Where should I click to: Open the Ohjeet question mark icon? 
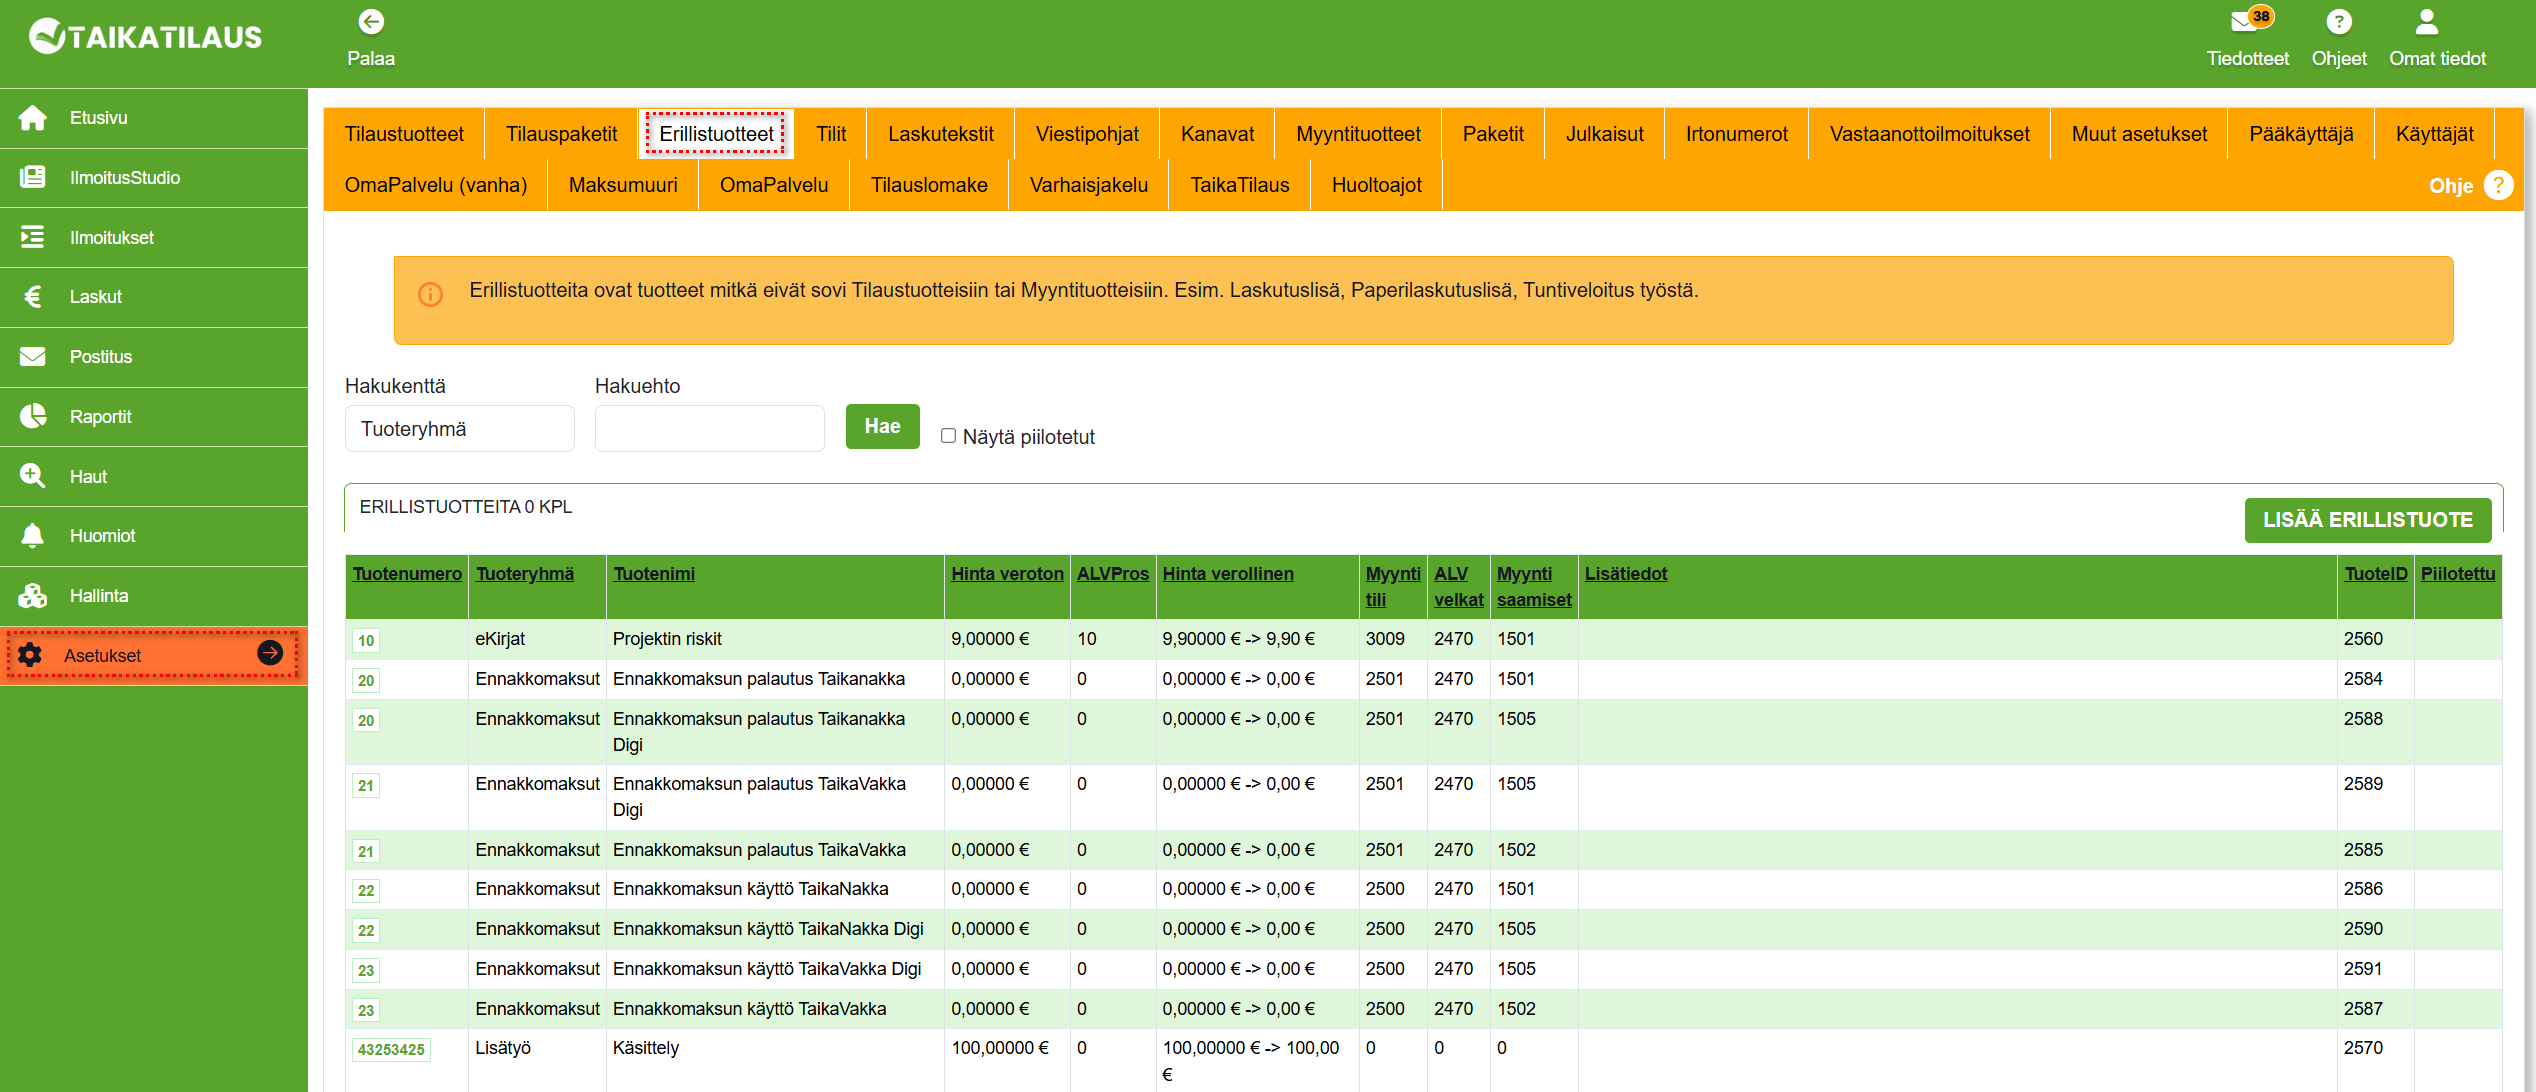tap(2339, 21)
